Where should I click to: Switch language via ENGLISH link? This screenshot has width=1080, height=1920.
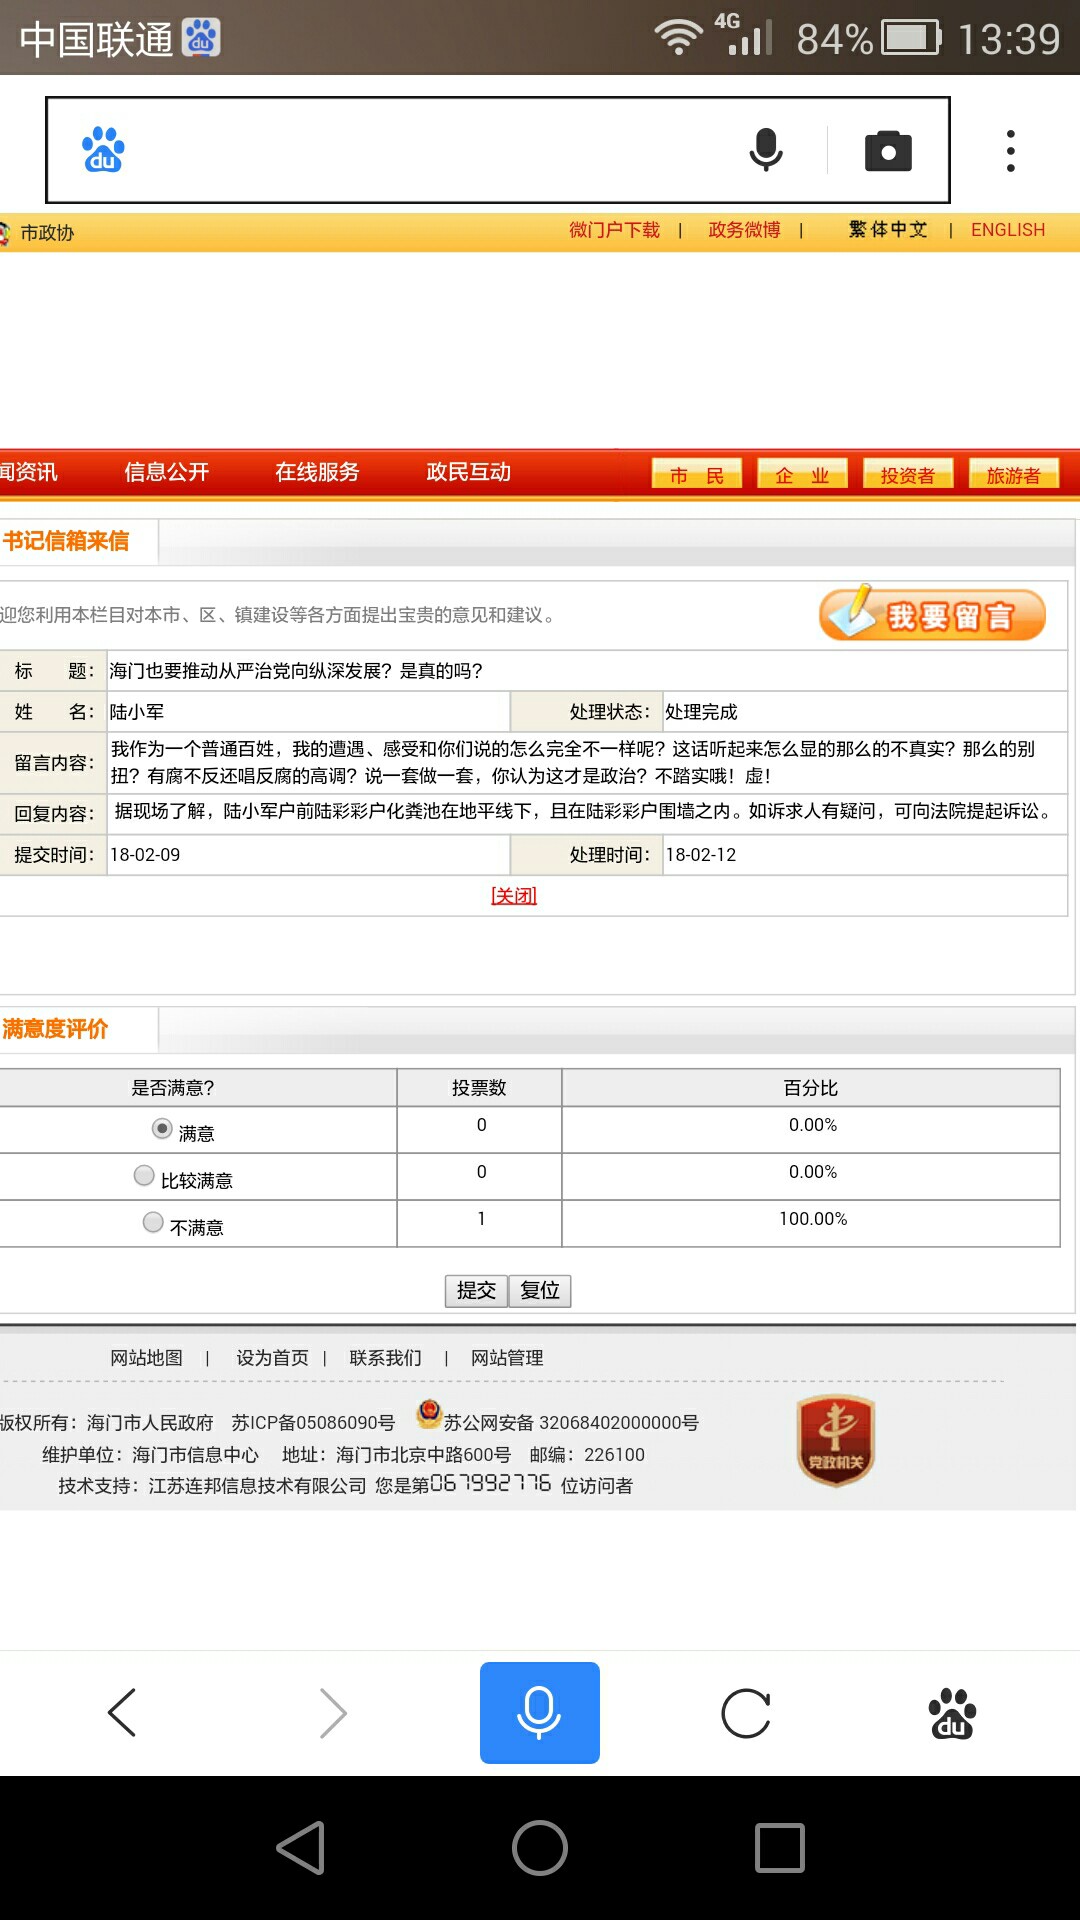click(x=1007, y=230)
